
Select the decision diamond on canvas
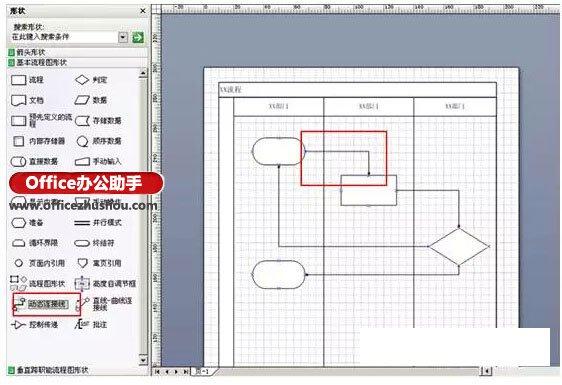(459, 247)
